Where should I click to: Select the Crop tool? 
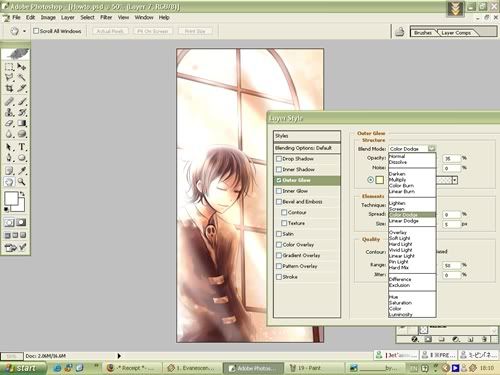click(x=9, y=88)
